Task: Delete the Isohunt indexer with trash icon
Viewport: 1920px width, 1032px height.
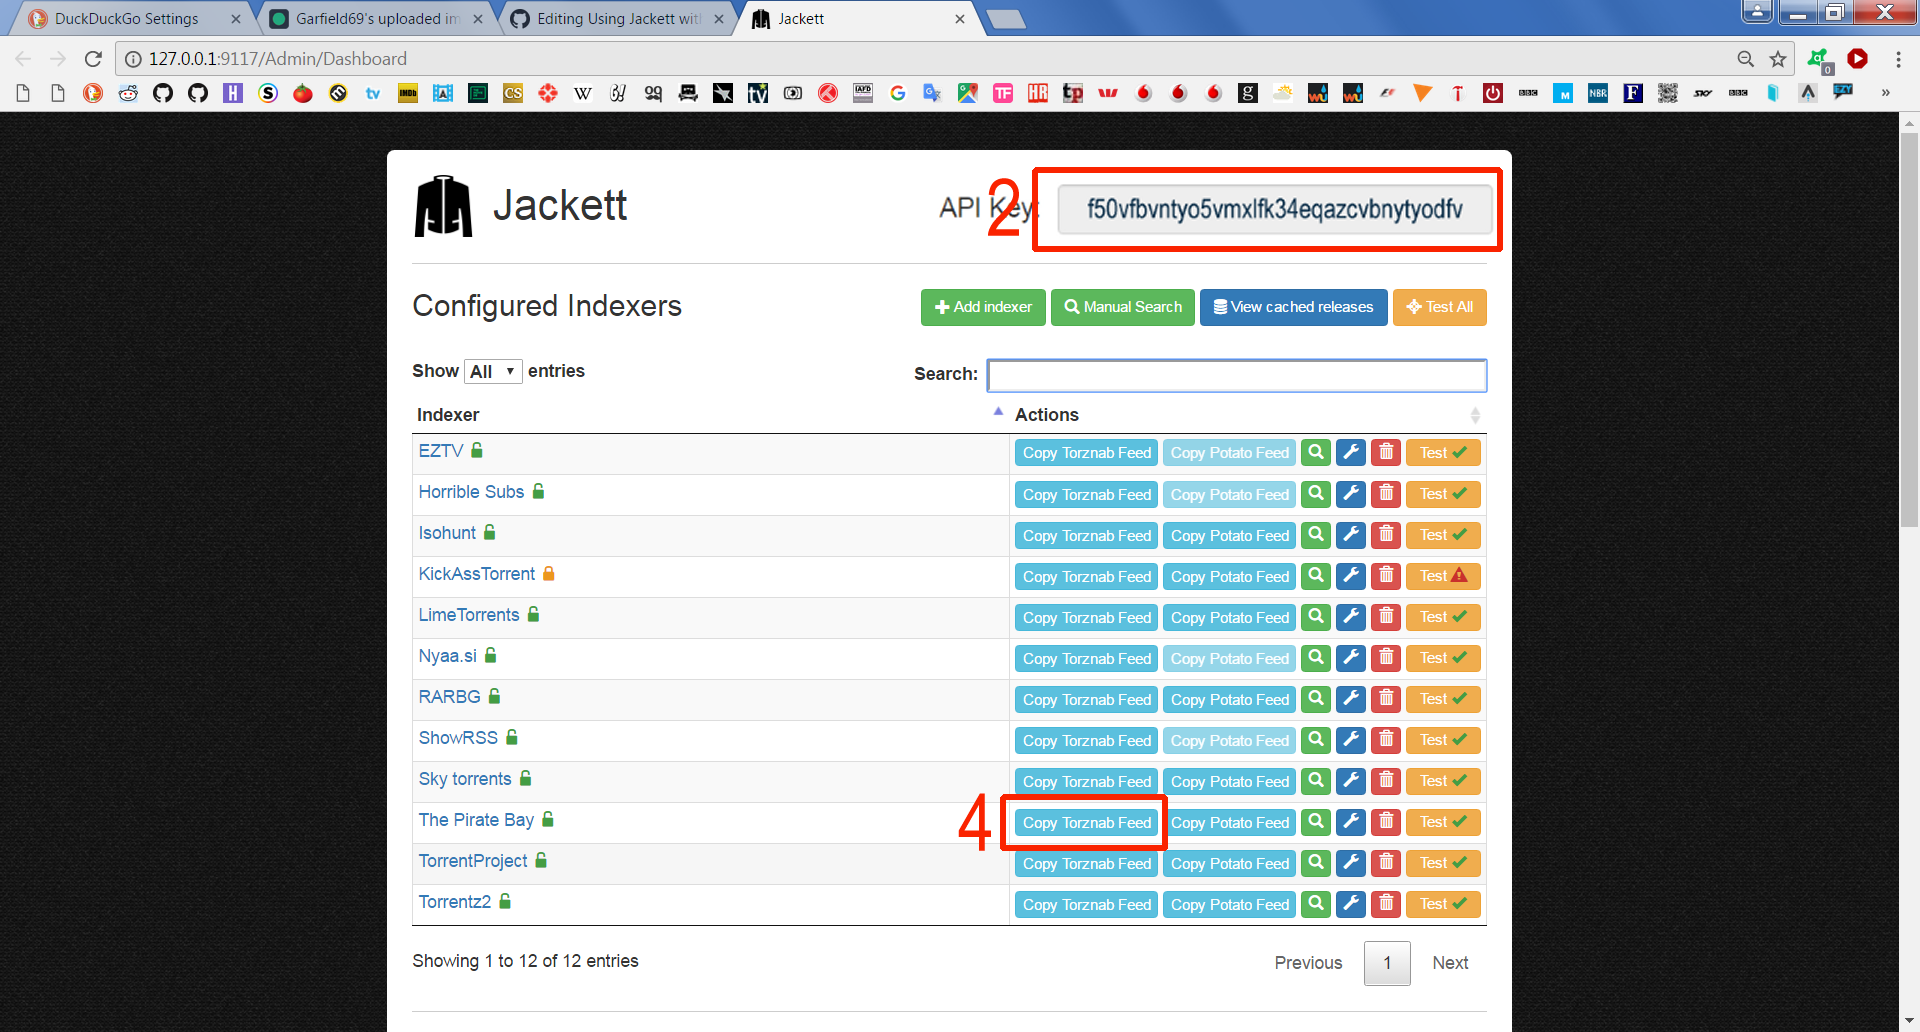Action: point(1386,535)
